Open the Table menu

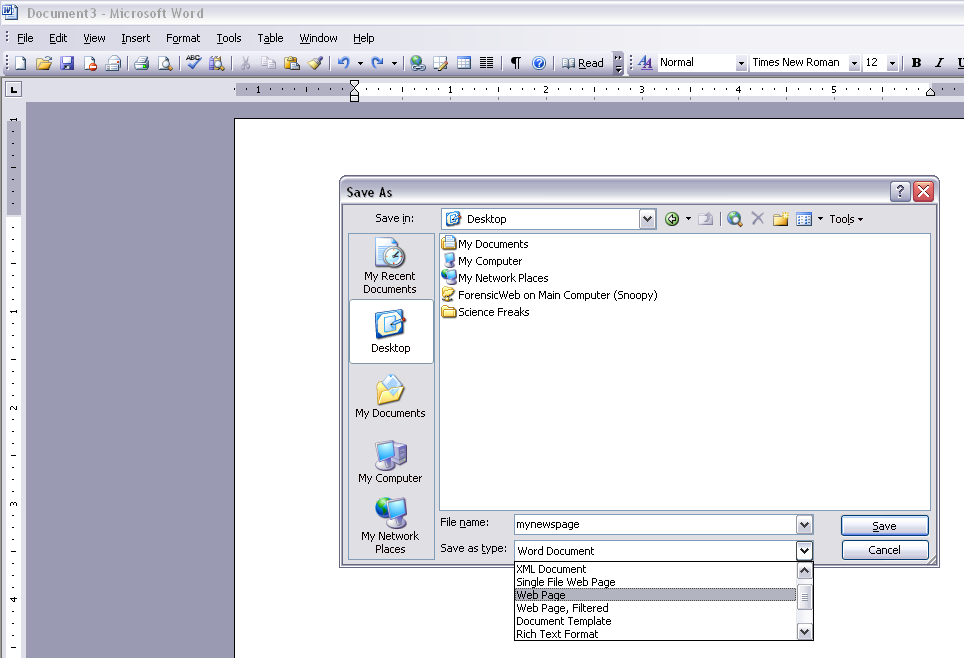pos(270,38)
